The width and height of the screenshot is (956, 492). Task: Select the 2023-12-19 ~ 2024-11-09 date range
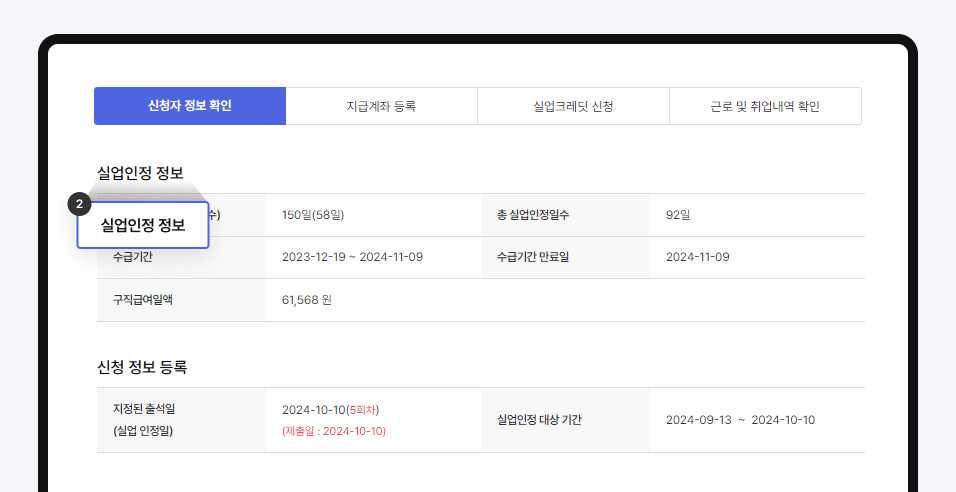pyautogui.click(x=352, y=257)
